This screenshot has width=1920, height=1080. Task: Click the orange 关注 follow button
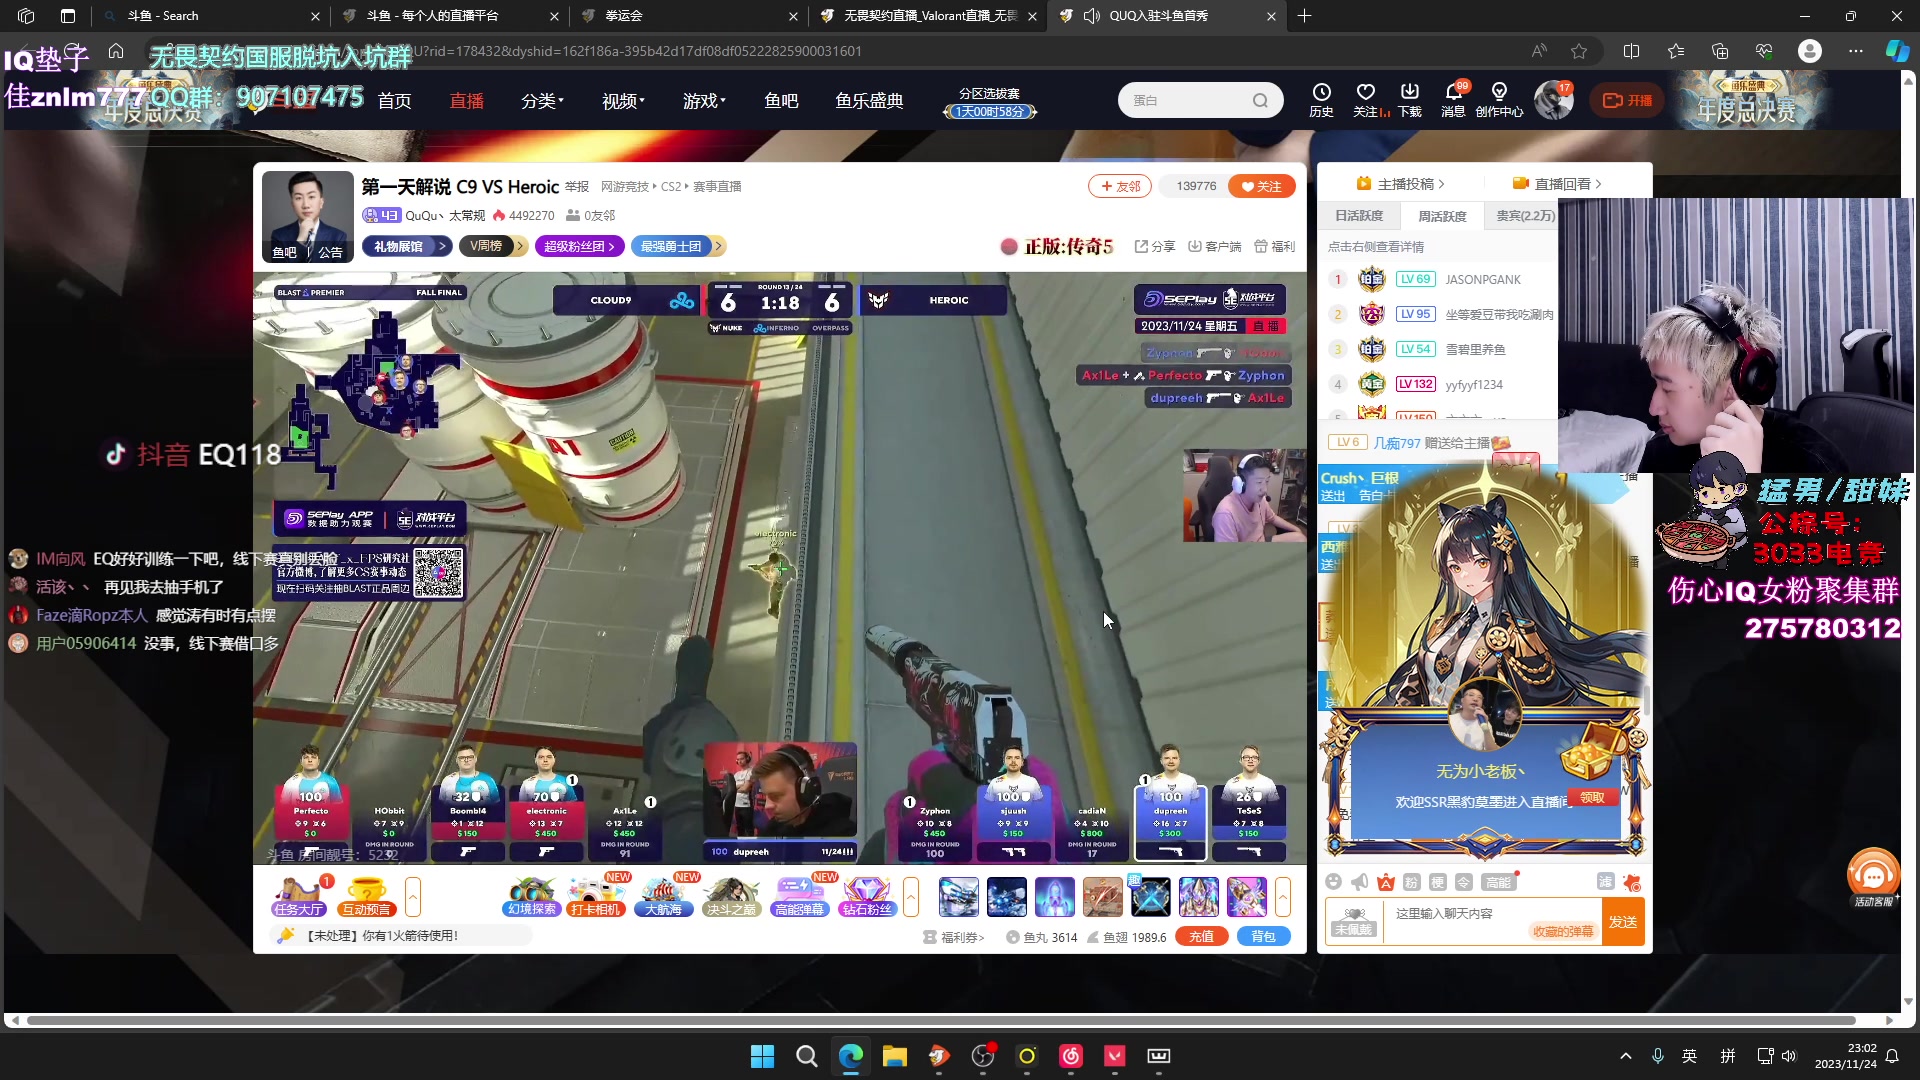(x=1262, y=186)
